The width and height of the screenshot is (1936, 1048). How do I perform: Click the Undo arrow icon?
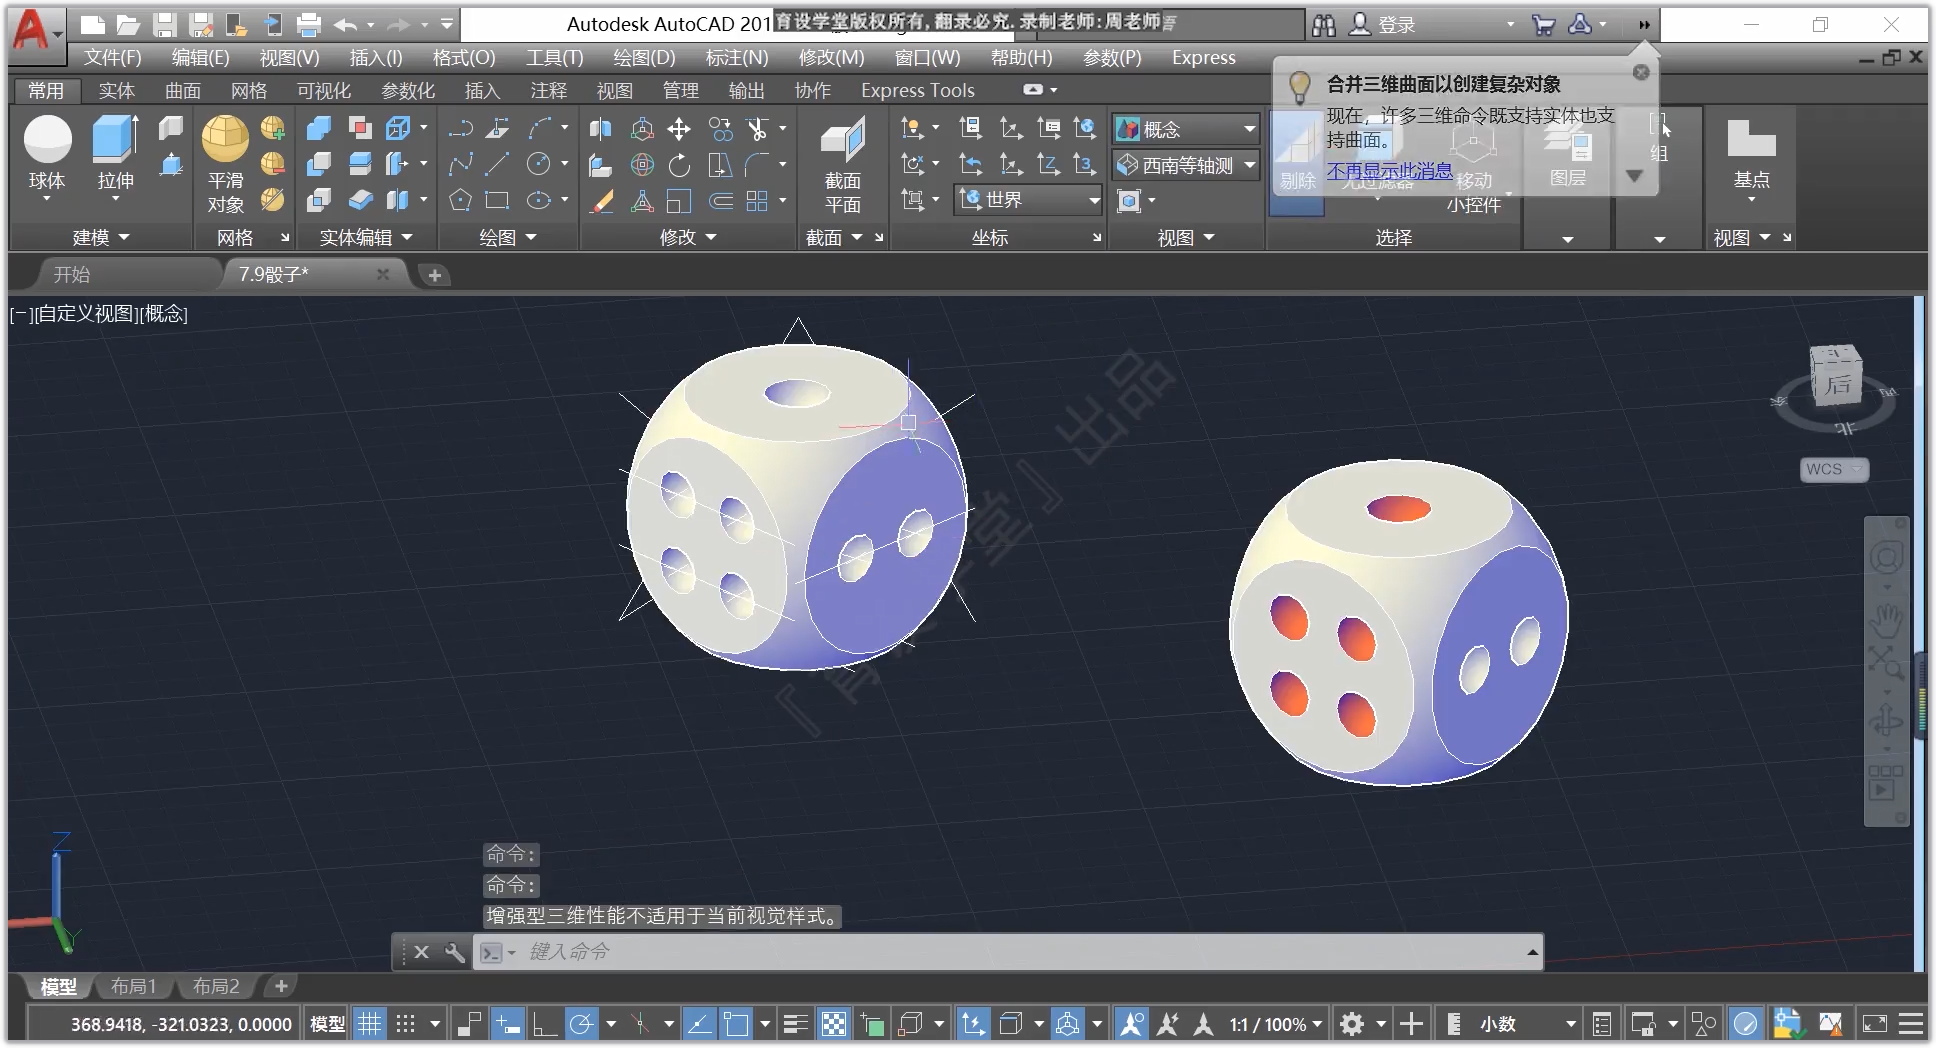point(346,25)
